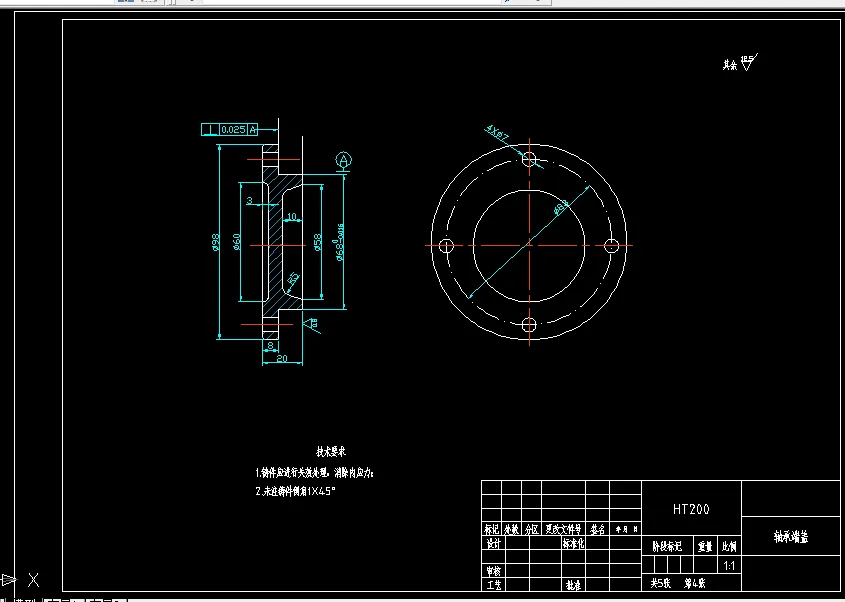
Task: Click the ø58 diameter dimension text
Action: (x=317, y=242)
